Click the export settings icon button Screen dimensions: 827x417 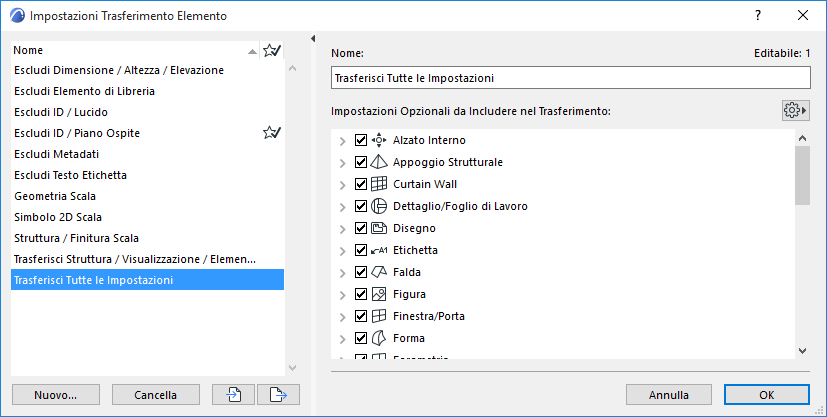point(278,394)
